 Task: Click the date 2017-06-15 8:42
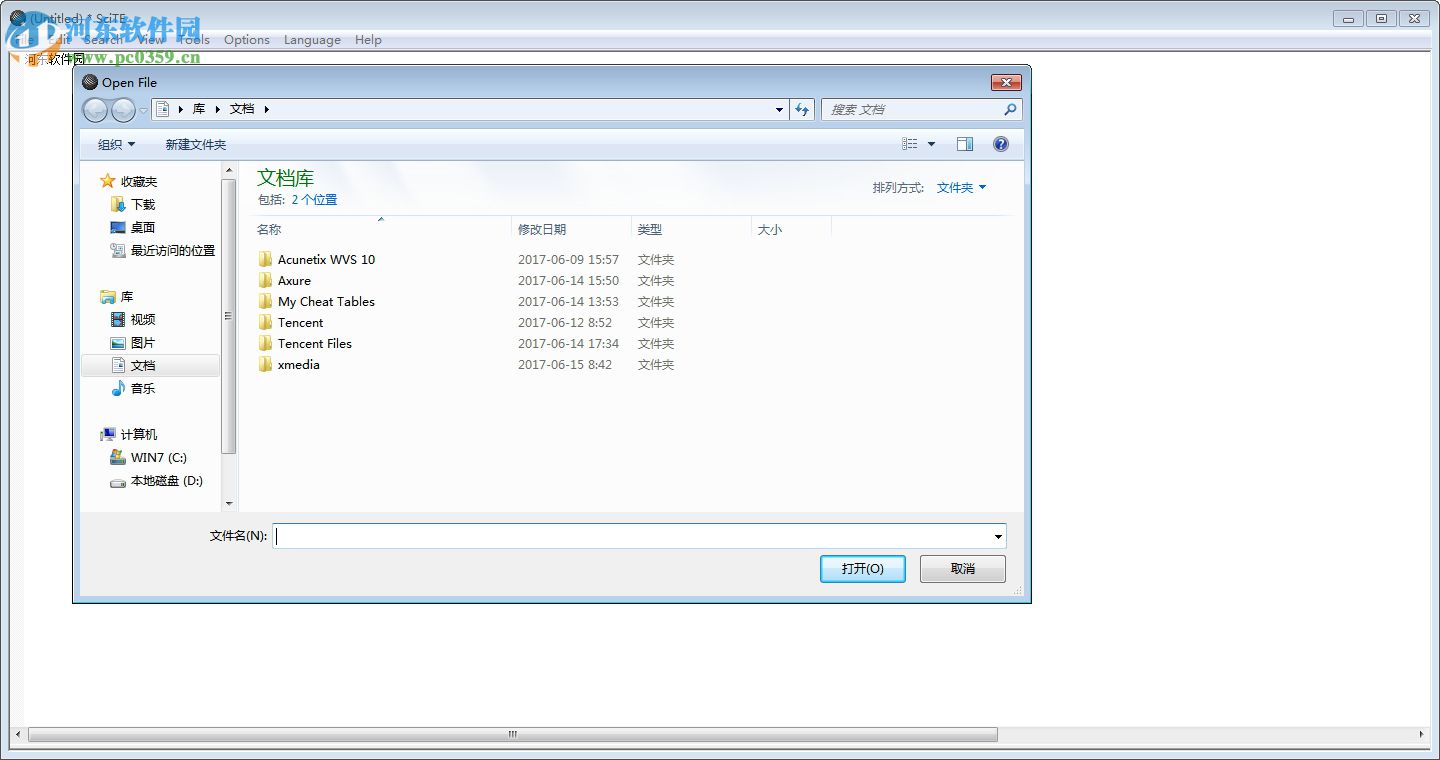coord(565,364)
